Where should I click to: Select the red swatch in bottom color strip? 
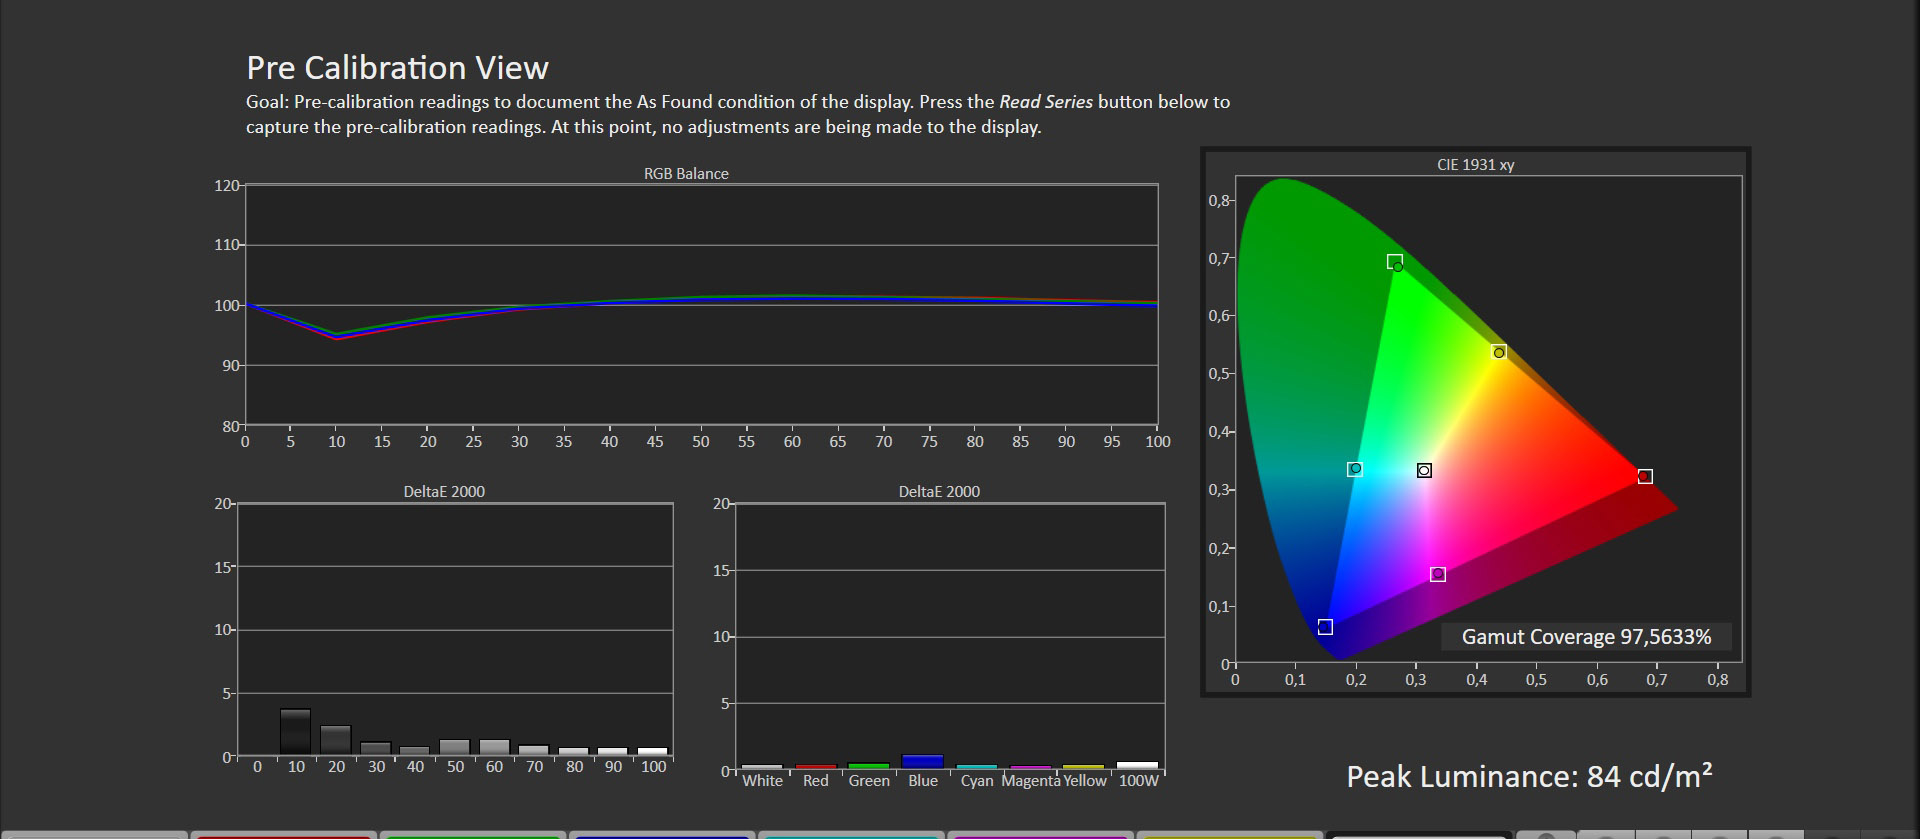[283, 834]
